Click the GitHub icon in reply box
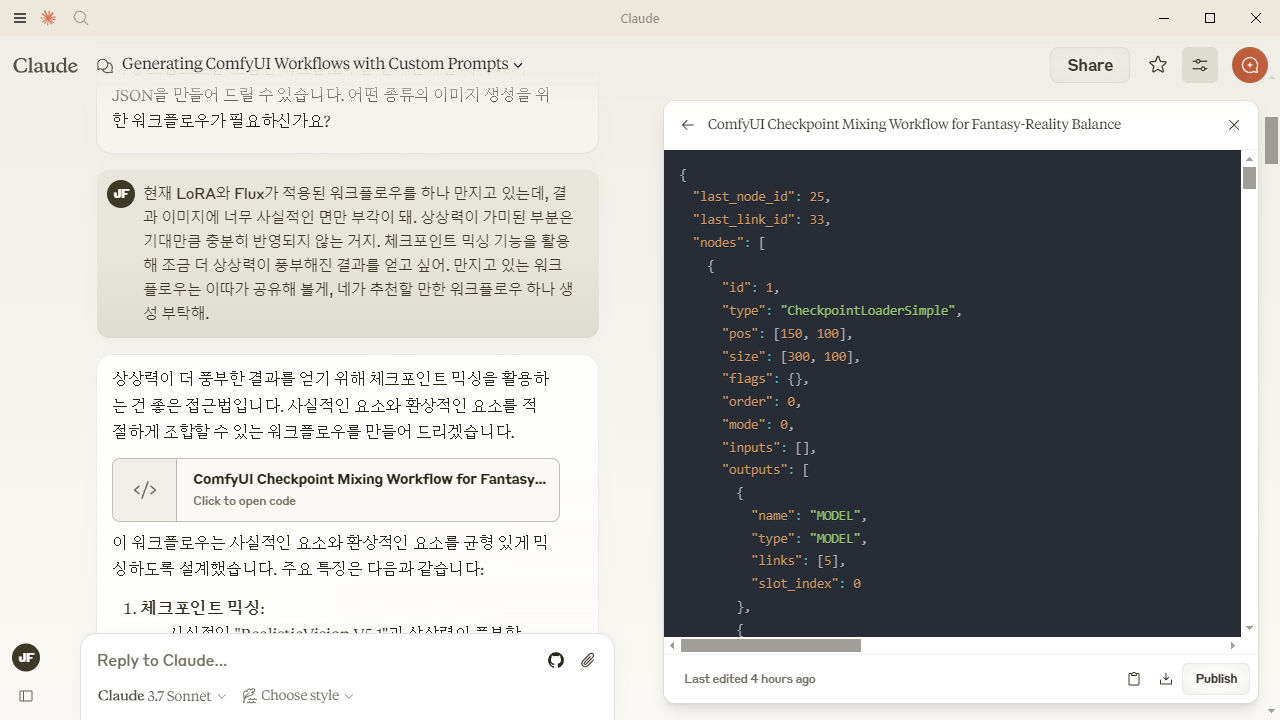 556,660
